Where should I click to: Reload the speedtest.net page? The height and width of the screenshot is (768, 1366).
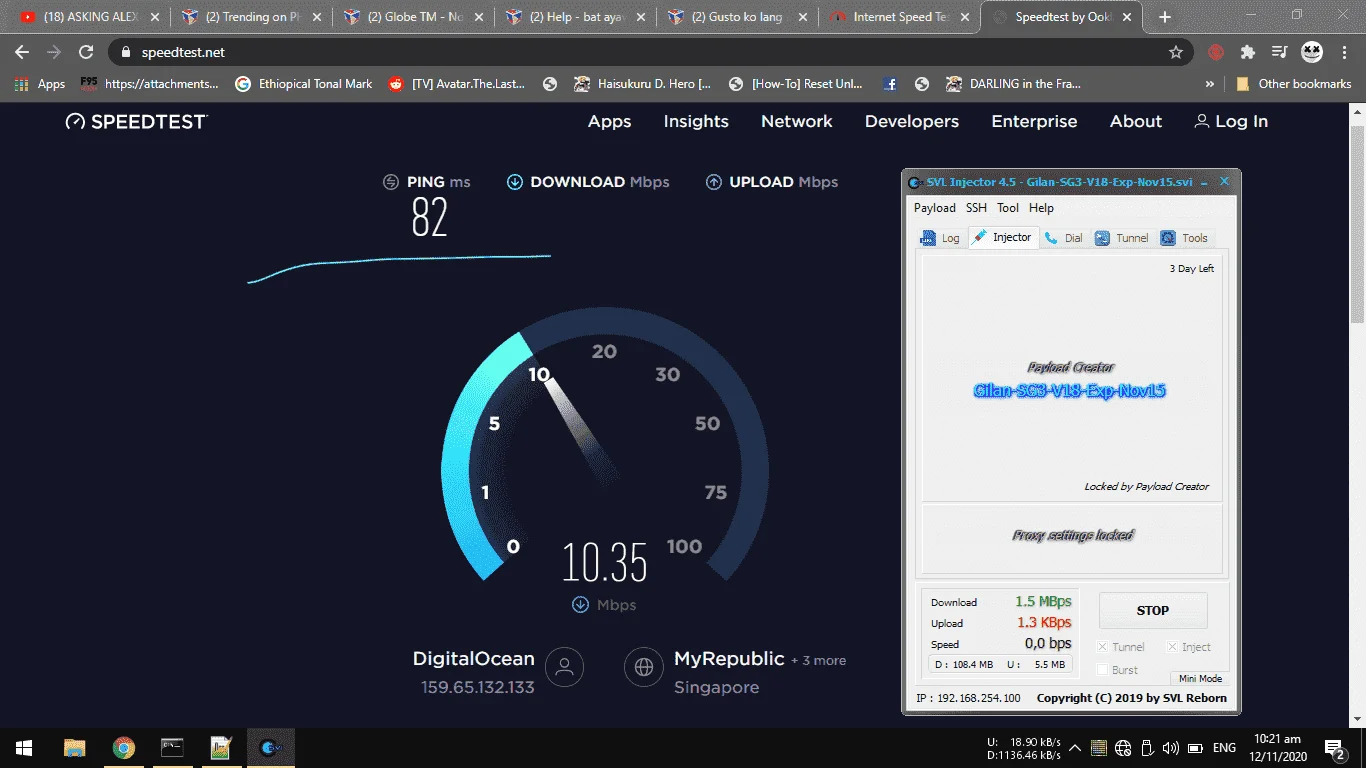coord(86,52)
